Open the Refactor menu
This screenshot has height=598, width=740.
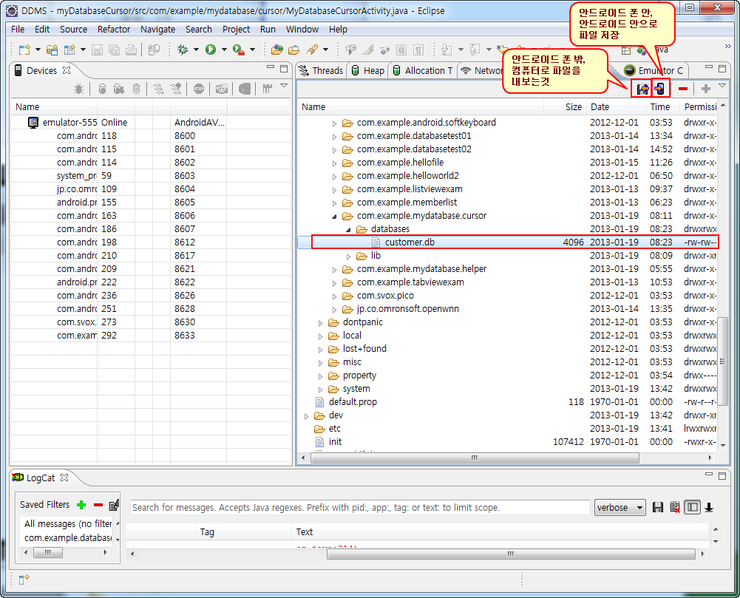coord(114,29)
